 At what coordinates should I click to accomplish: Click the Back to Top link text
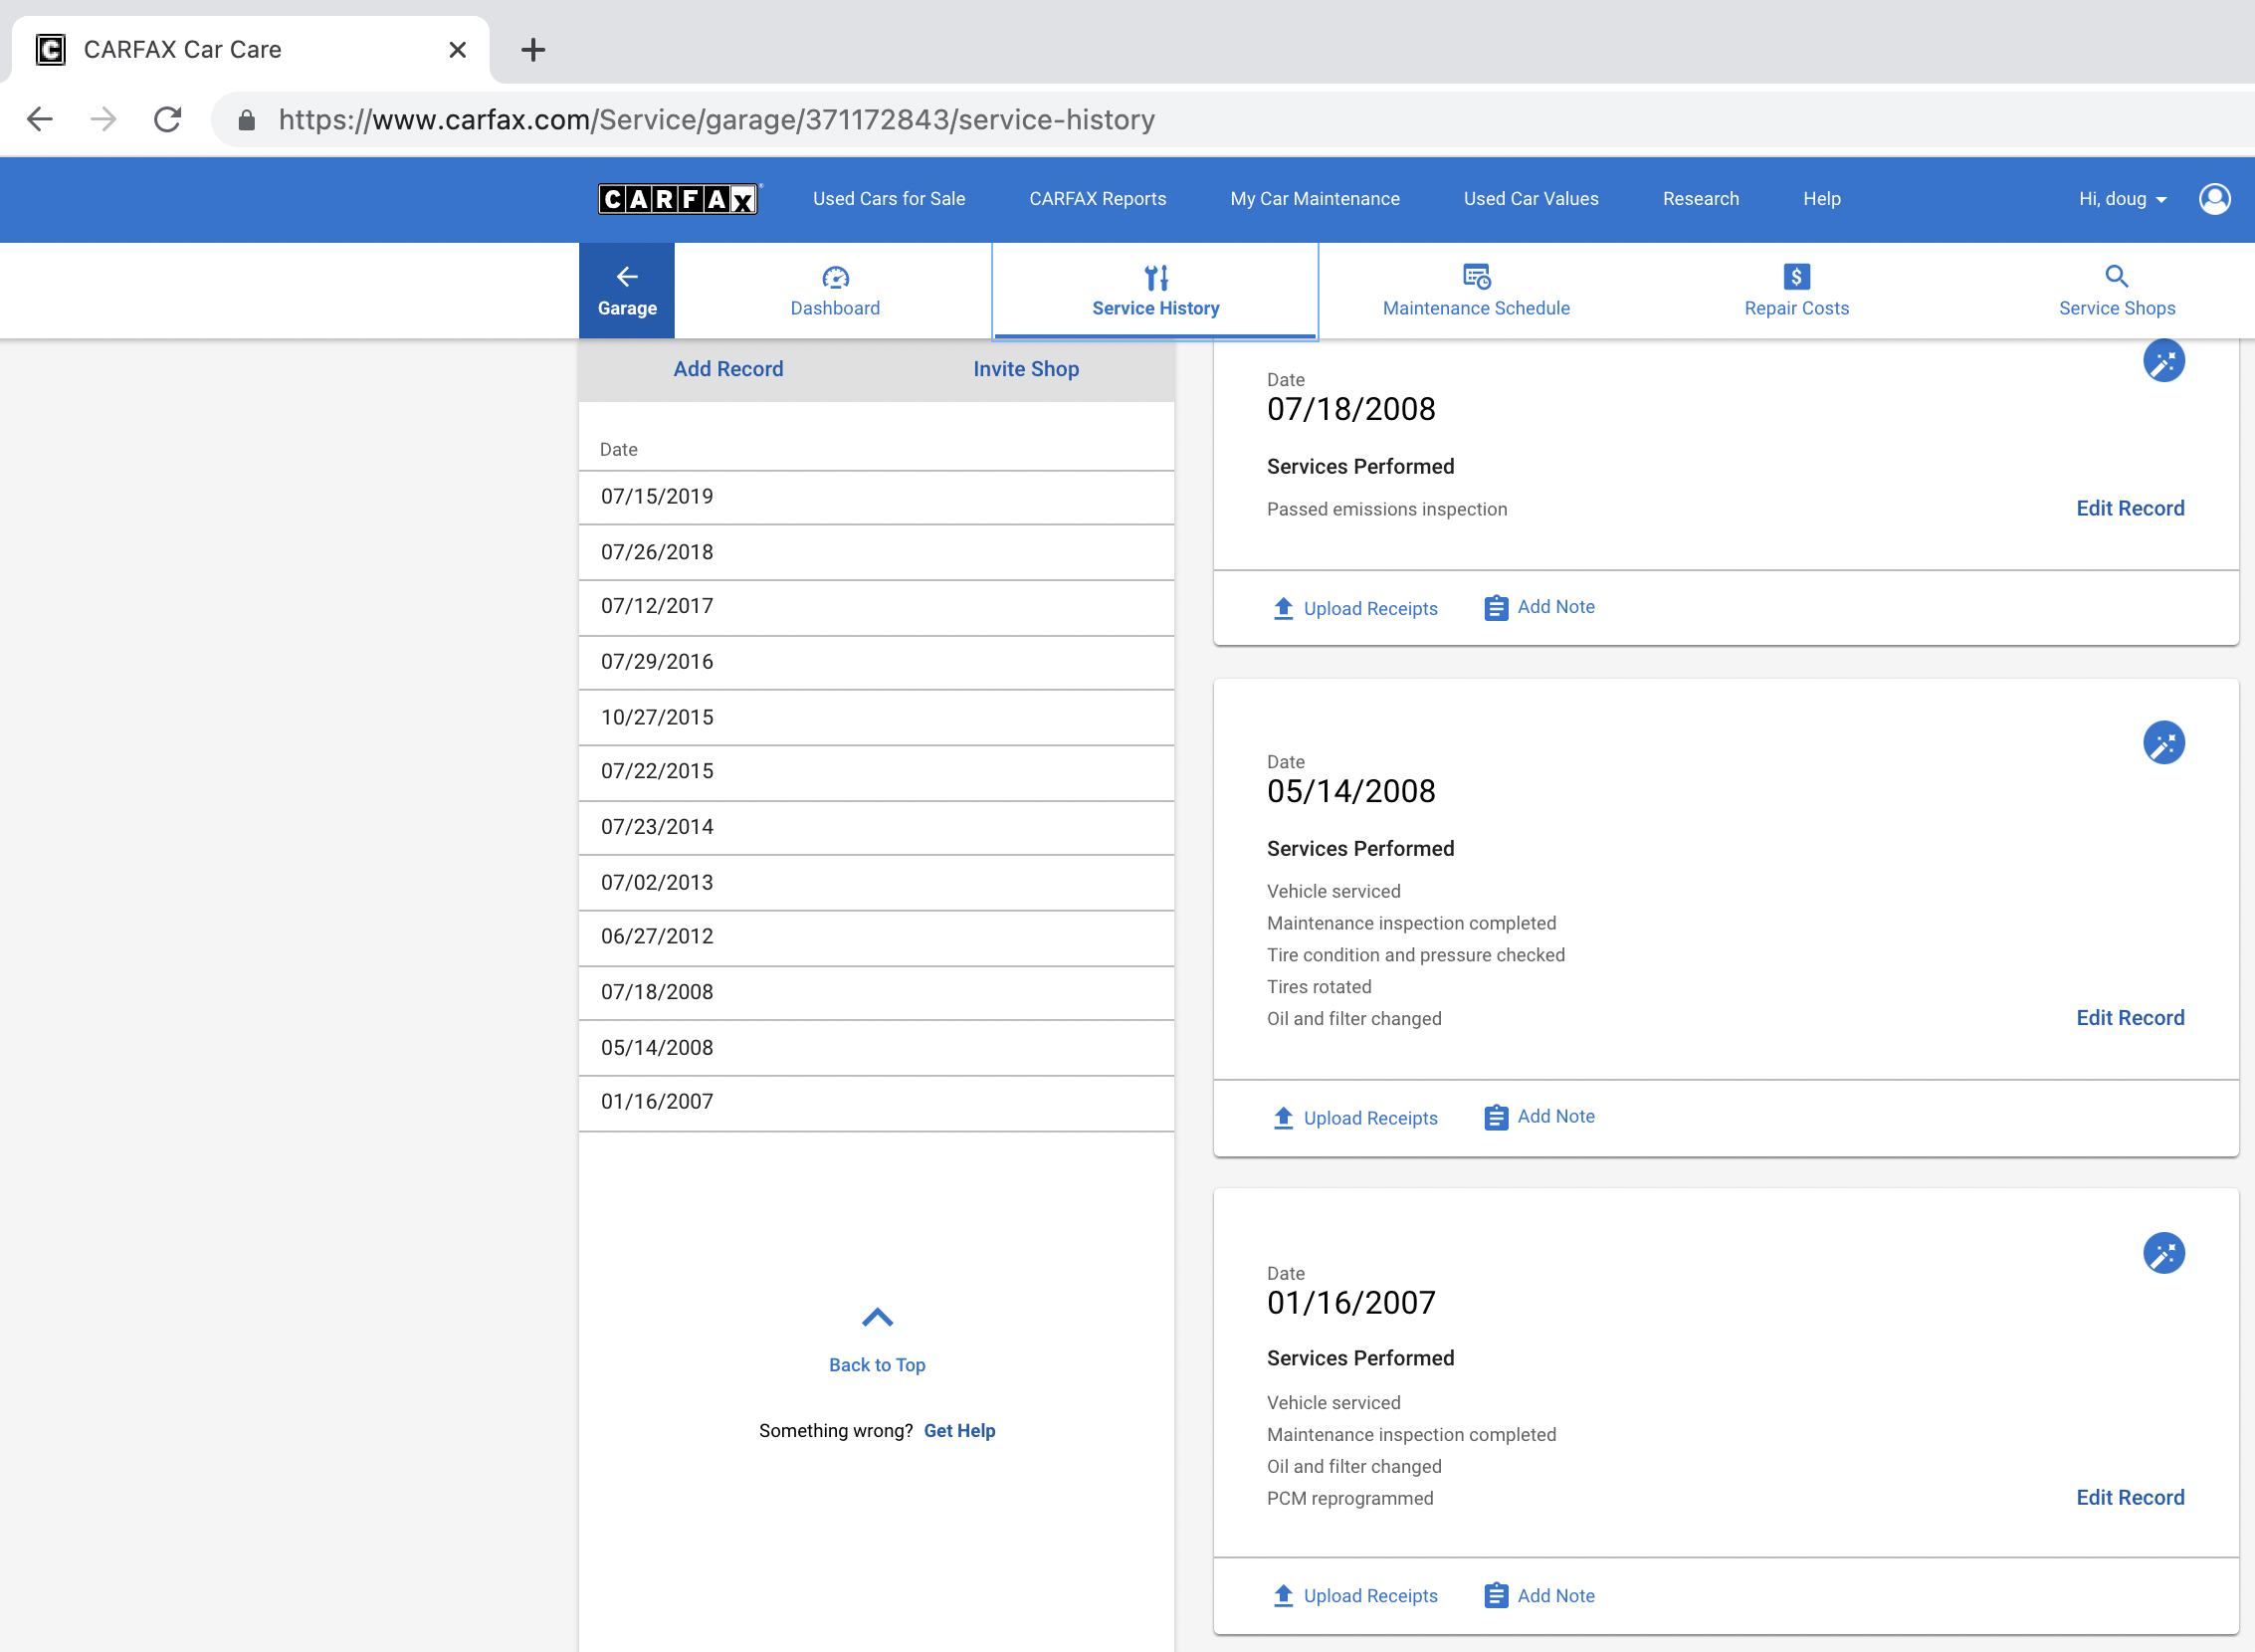pyautogui.click(x=877, y=1365)
